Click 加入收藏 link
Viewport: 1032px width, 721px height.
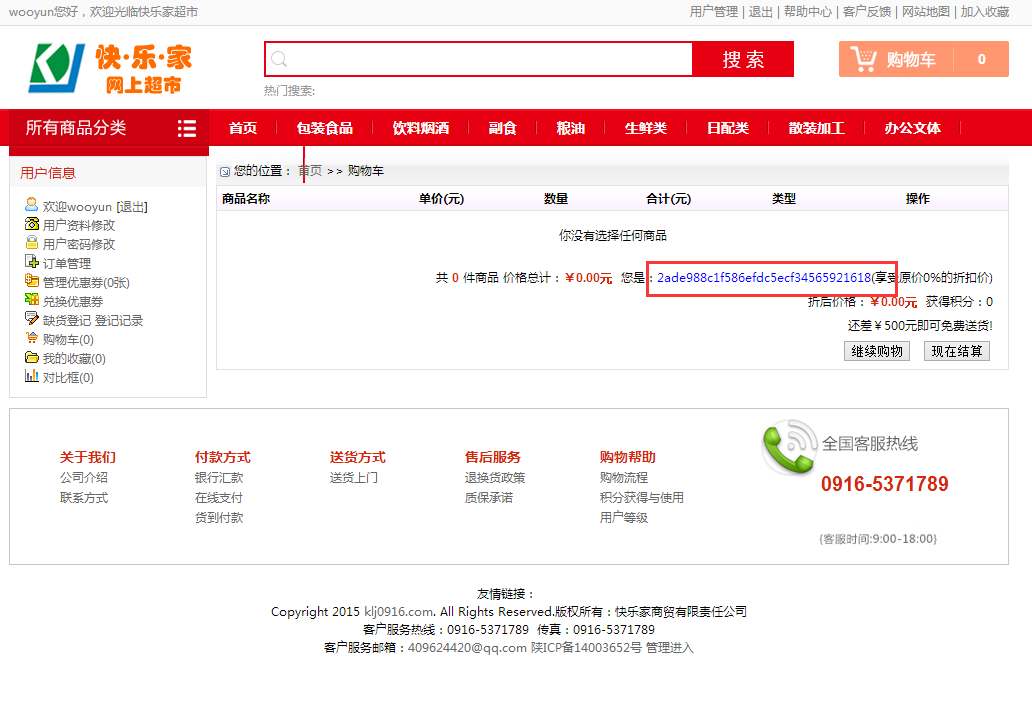click(x=985, y=12)
